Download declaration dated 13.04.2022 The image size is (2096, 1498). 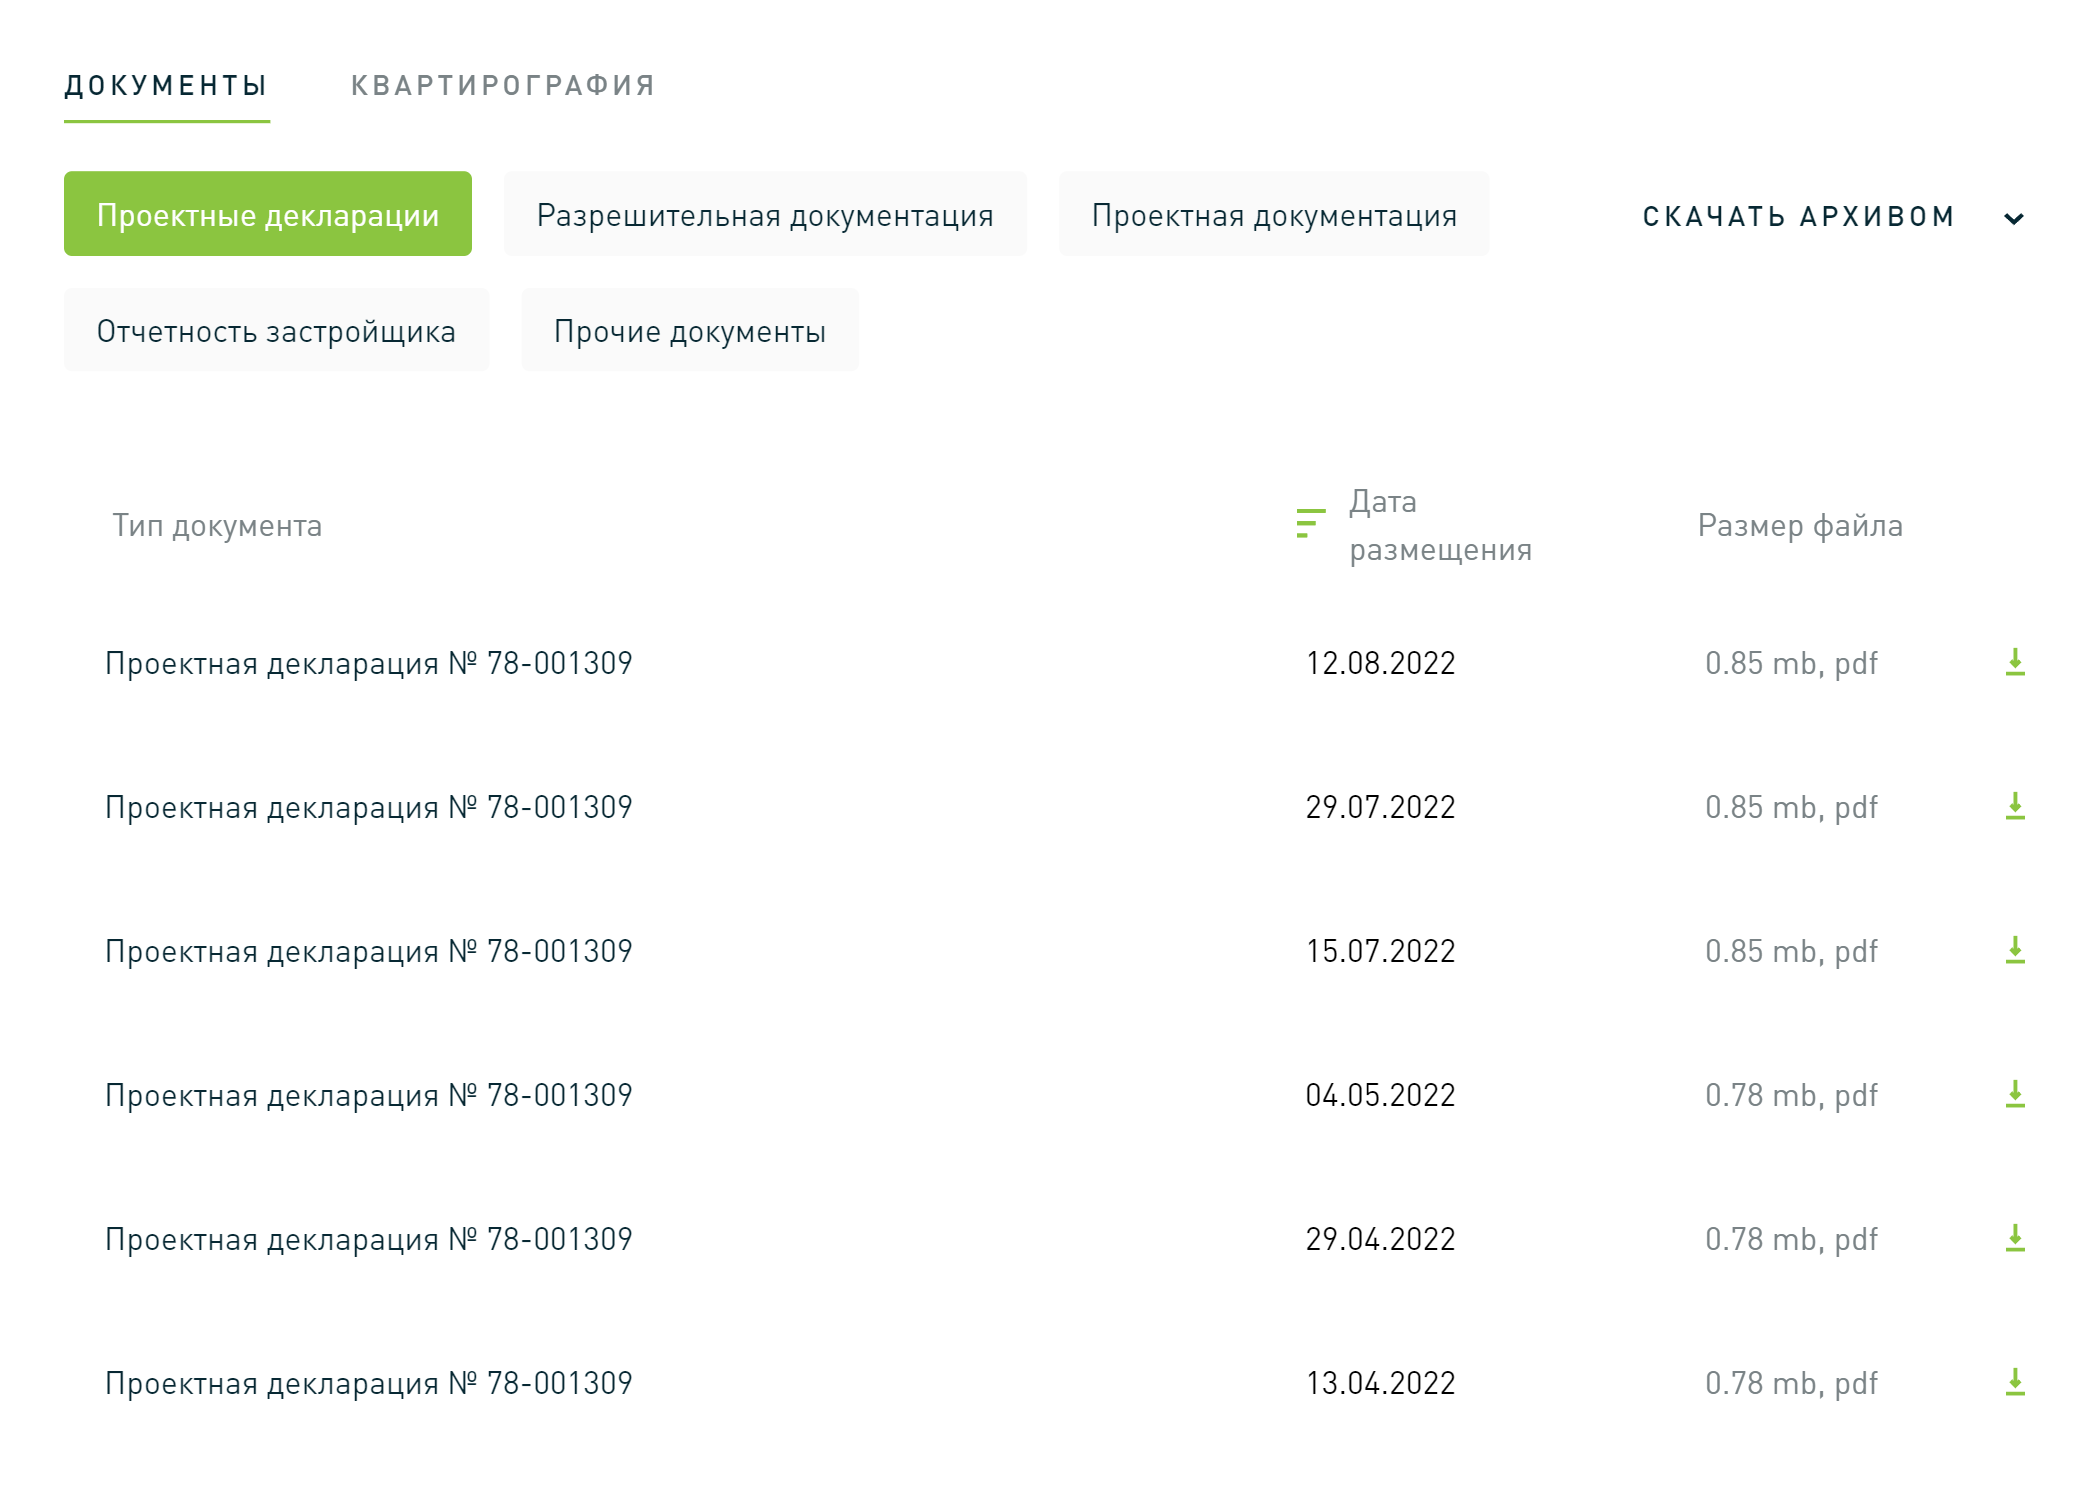click(x=2015, y=1382)
